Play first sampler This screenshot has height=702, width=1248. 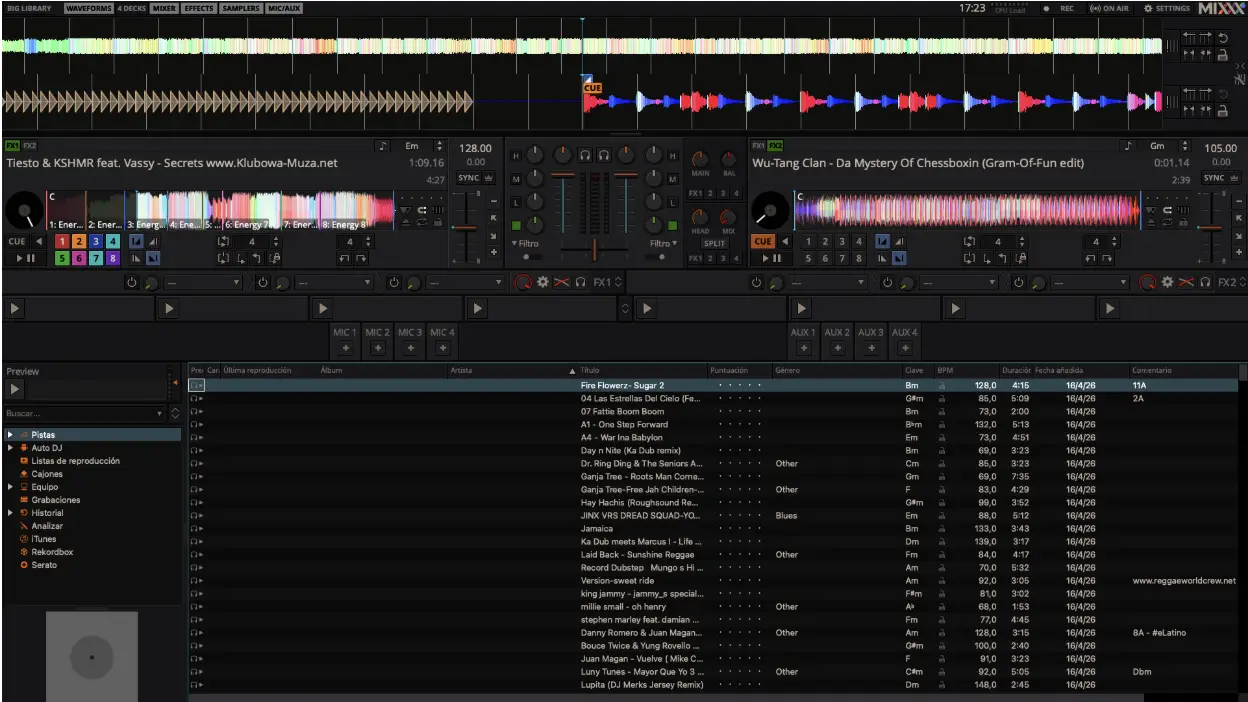pos(14,309)
